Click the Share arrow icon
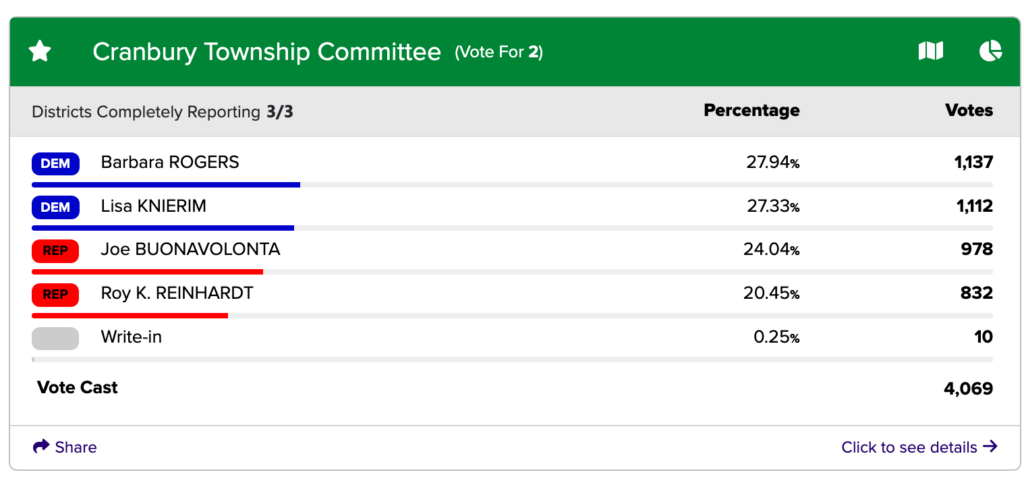 [41, 447]
